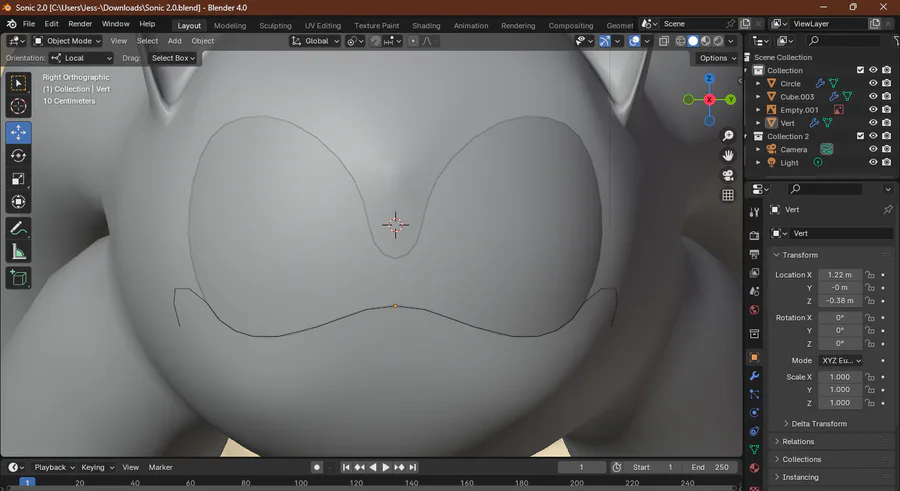Select rendered viewport shading
The height and width of the screenshot is (491, 900).
tap(718, 41)
